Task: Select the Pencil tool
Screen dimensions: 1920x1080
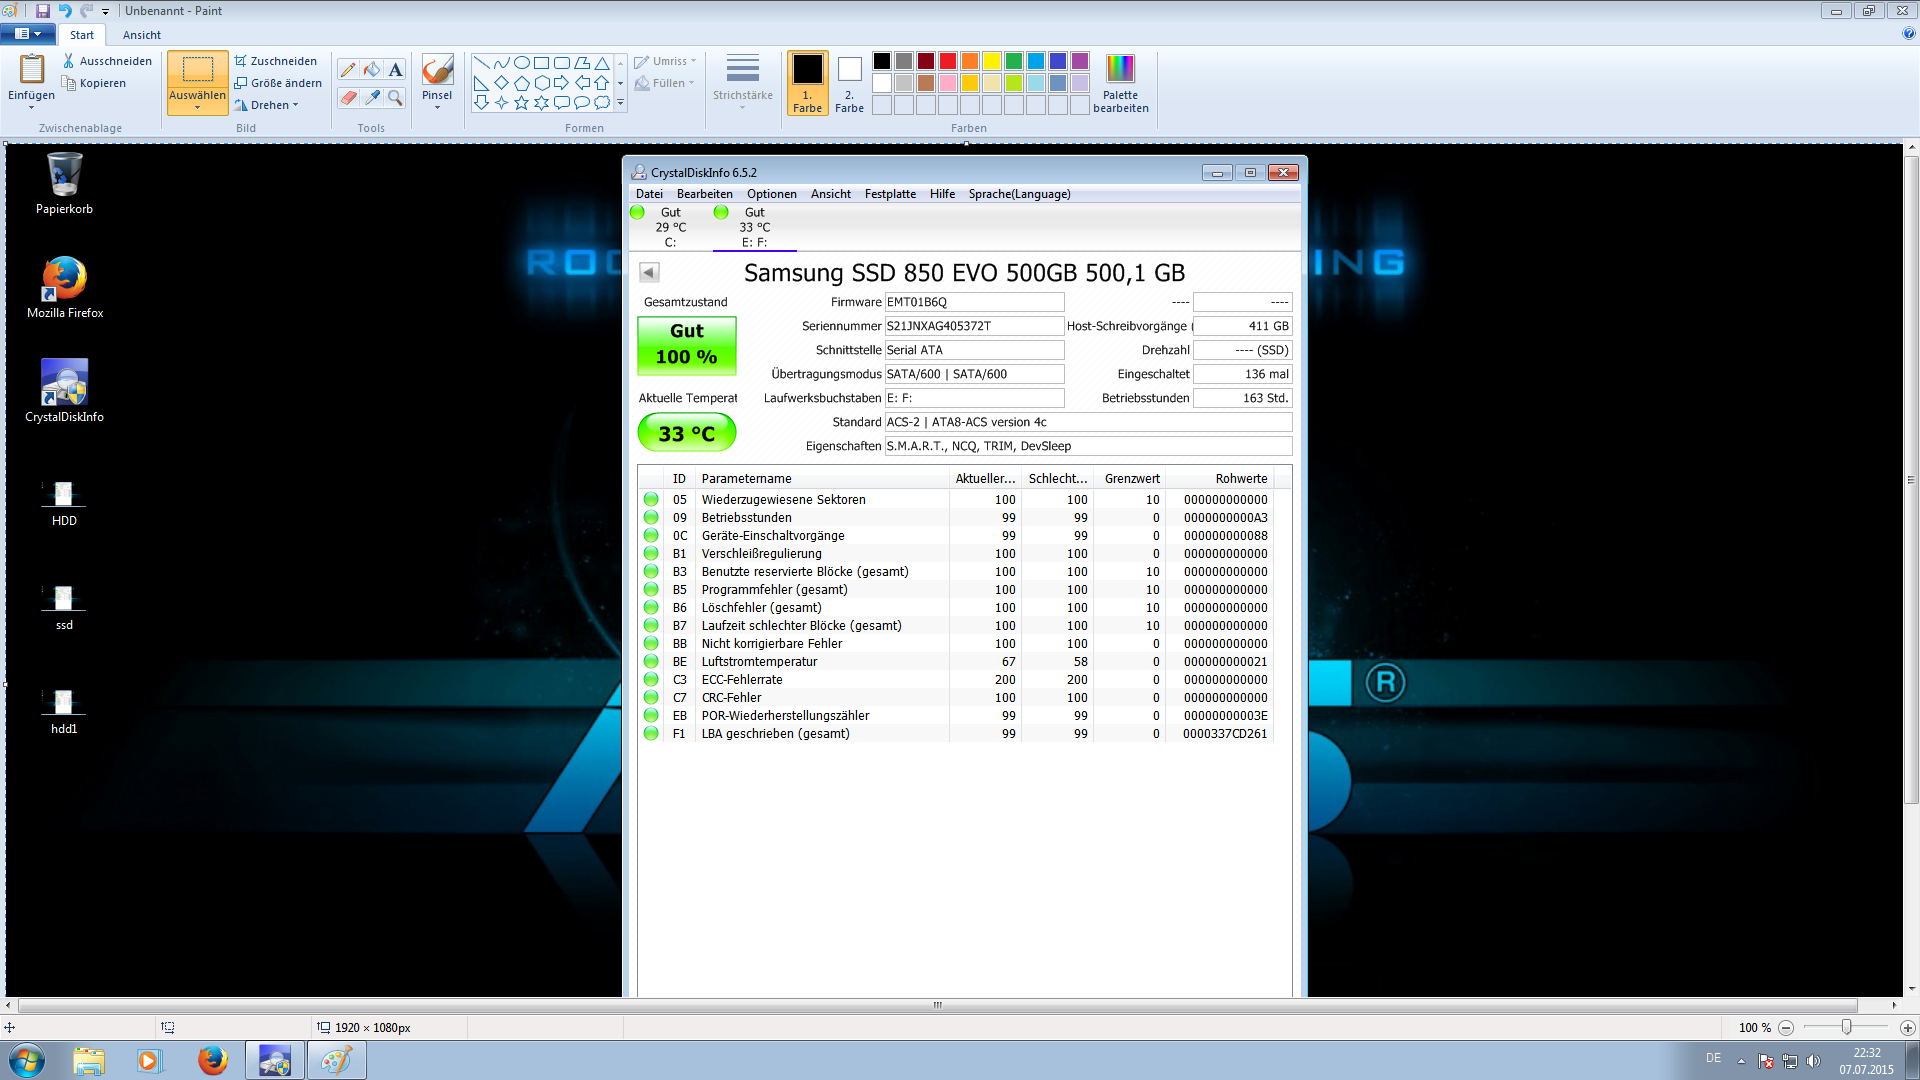Action: [348, 69]
